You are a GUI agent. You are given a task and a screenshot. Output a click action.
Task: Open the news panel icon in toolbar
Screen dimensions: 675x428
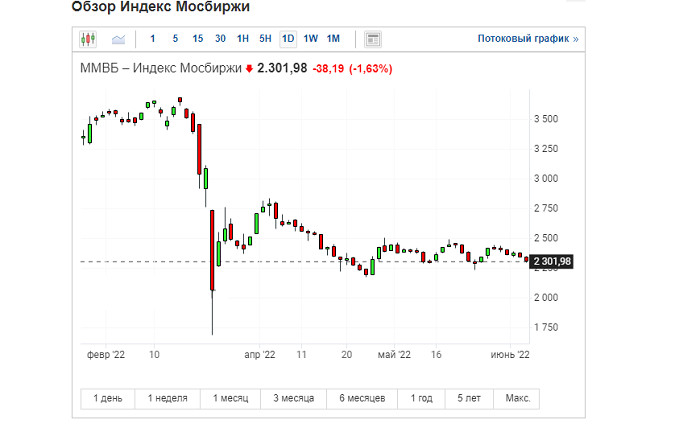click(373, 39)
